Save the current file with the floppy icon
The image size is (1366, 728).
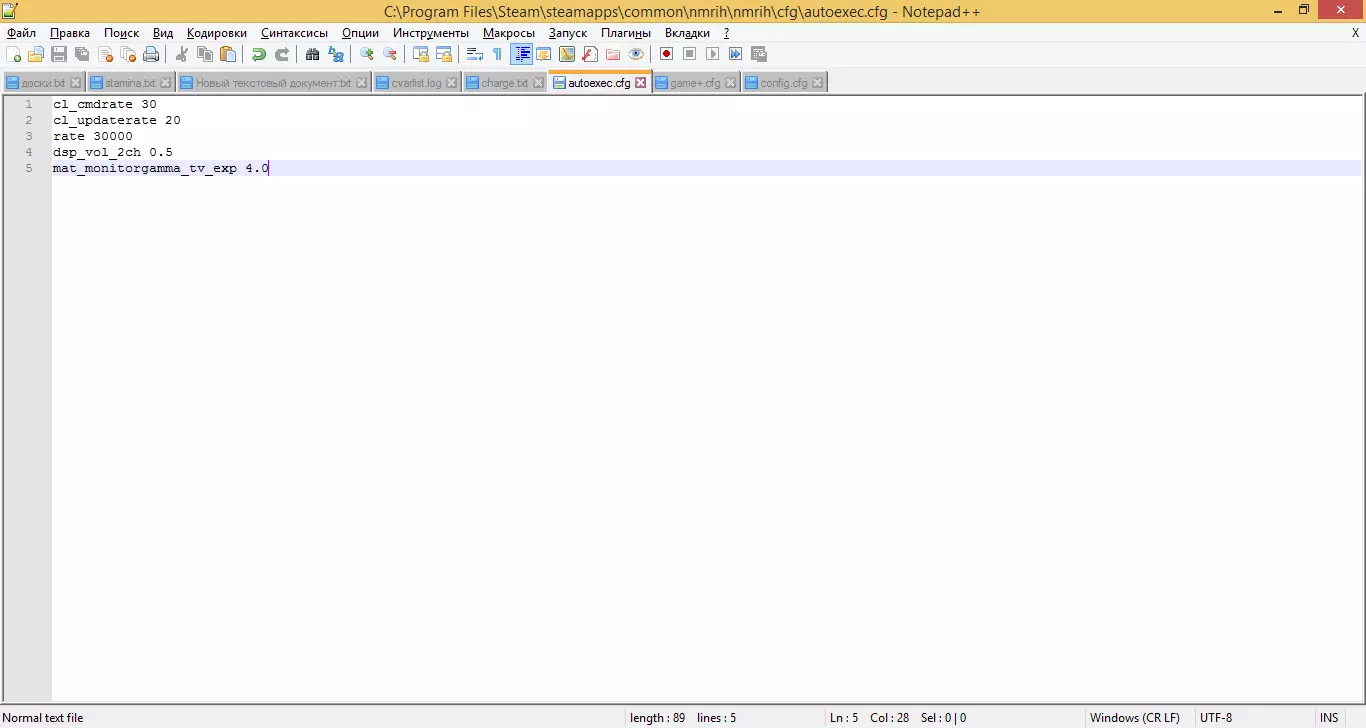59,54
